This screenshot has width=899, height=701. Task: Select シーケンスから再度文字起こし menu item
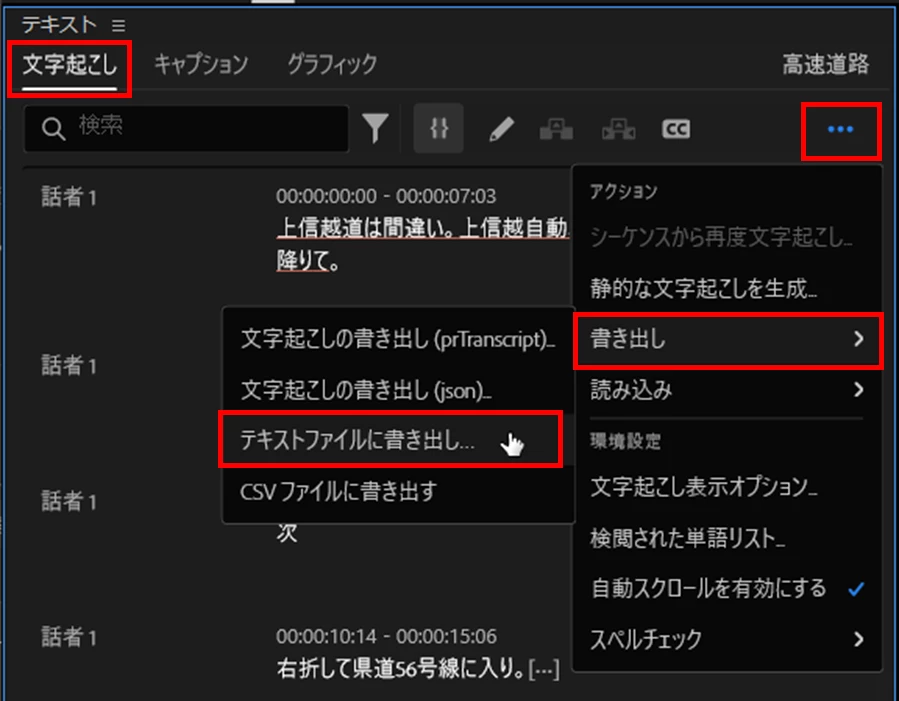[727, 237]
